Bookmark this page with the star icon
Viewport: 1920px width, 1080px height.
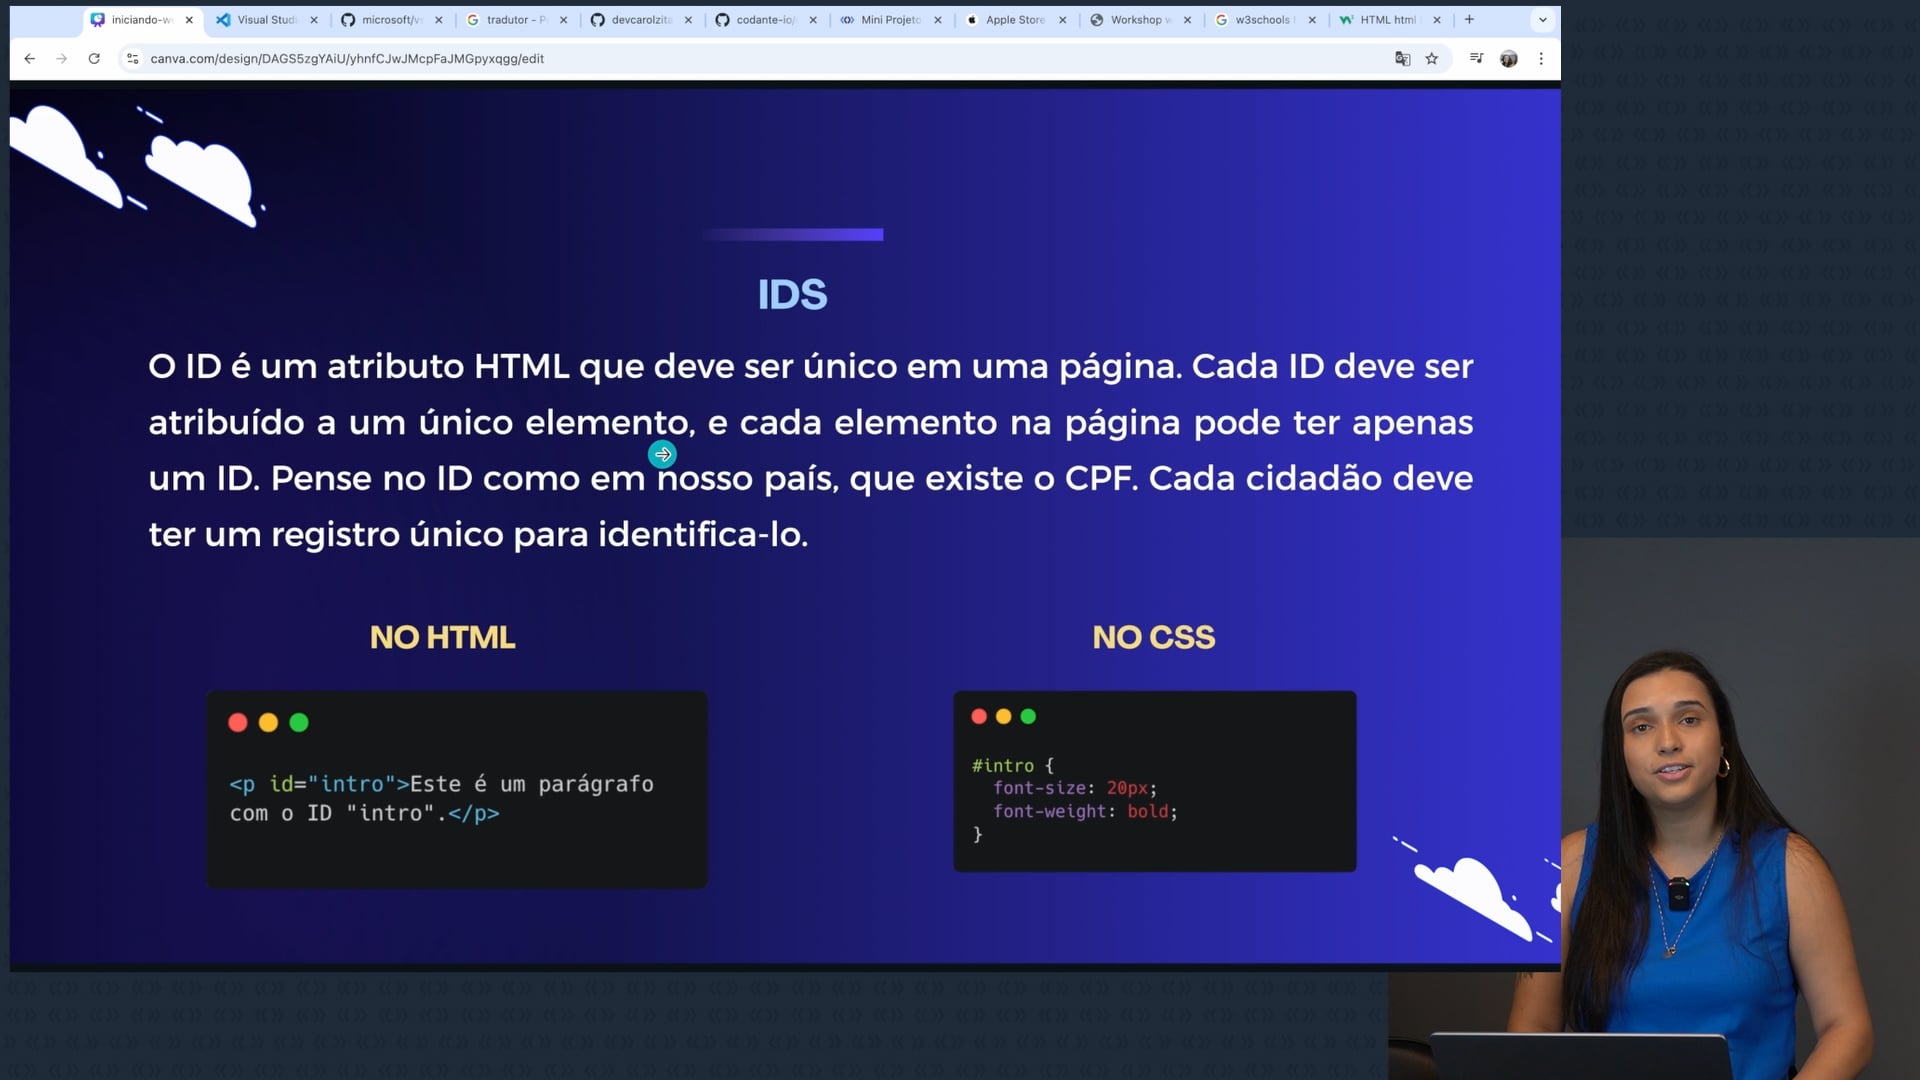click(x=1432, y=59)
